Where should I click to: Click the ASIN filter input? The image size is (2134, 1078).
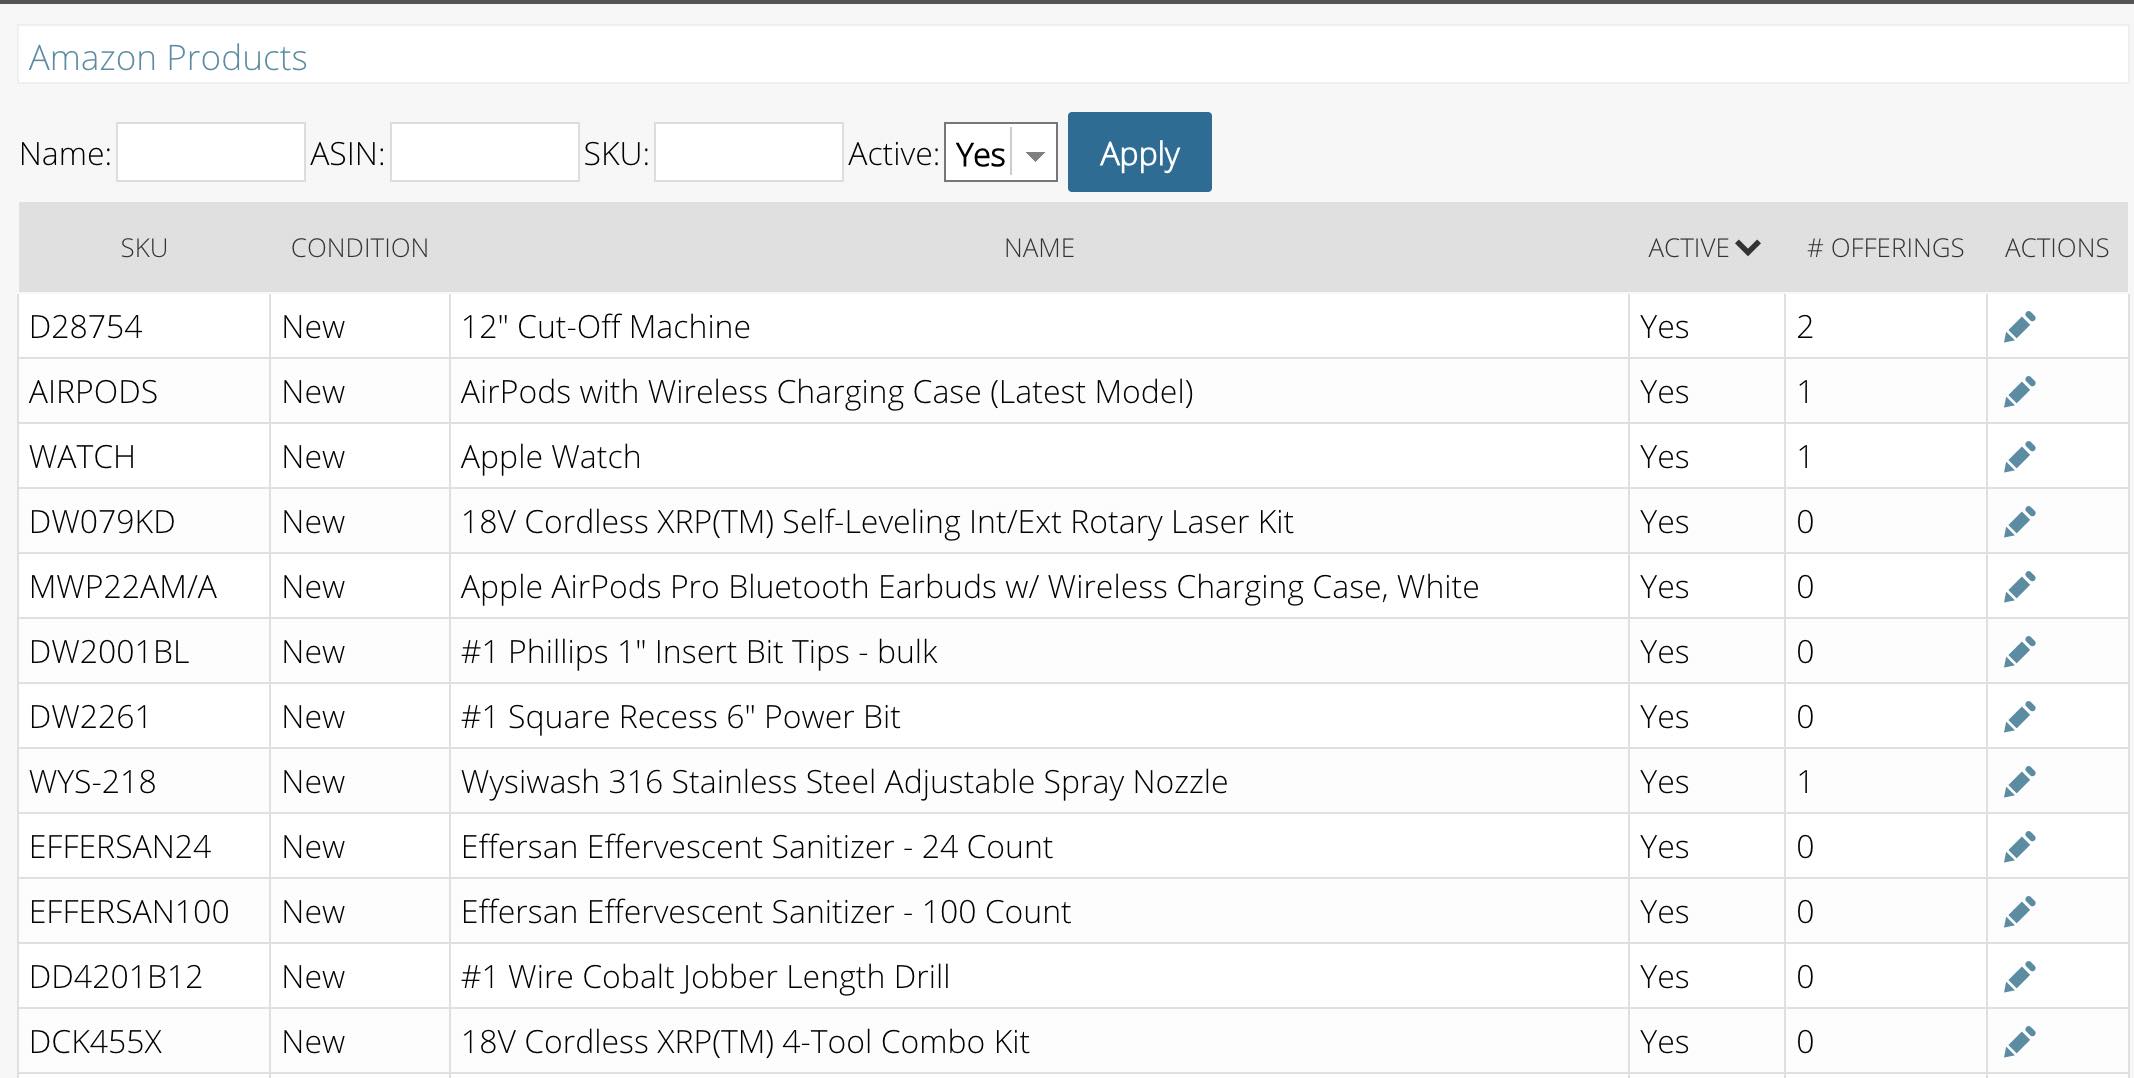coord(484,152)
